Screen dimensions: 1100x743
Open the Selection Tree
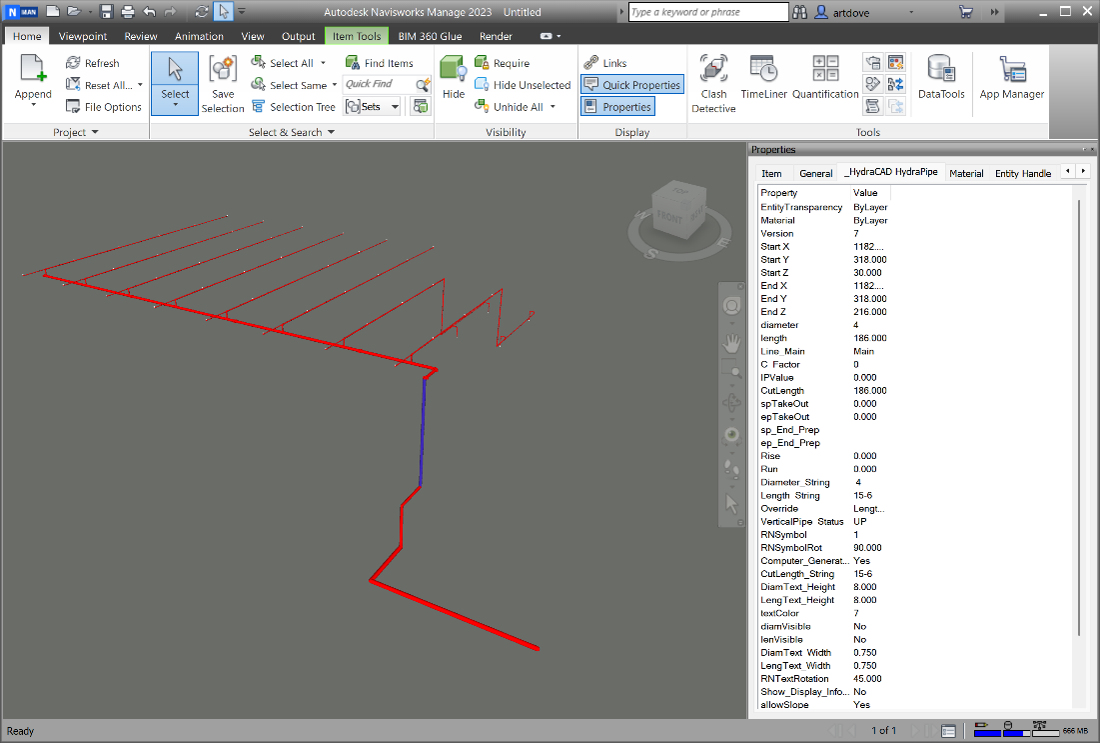click(294, 107)
